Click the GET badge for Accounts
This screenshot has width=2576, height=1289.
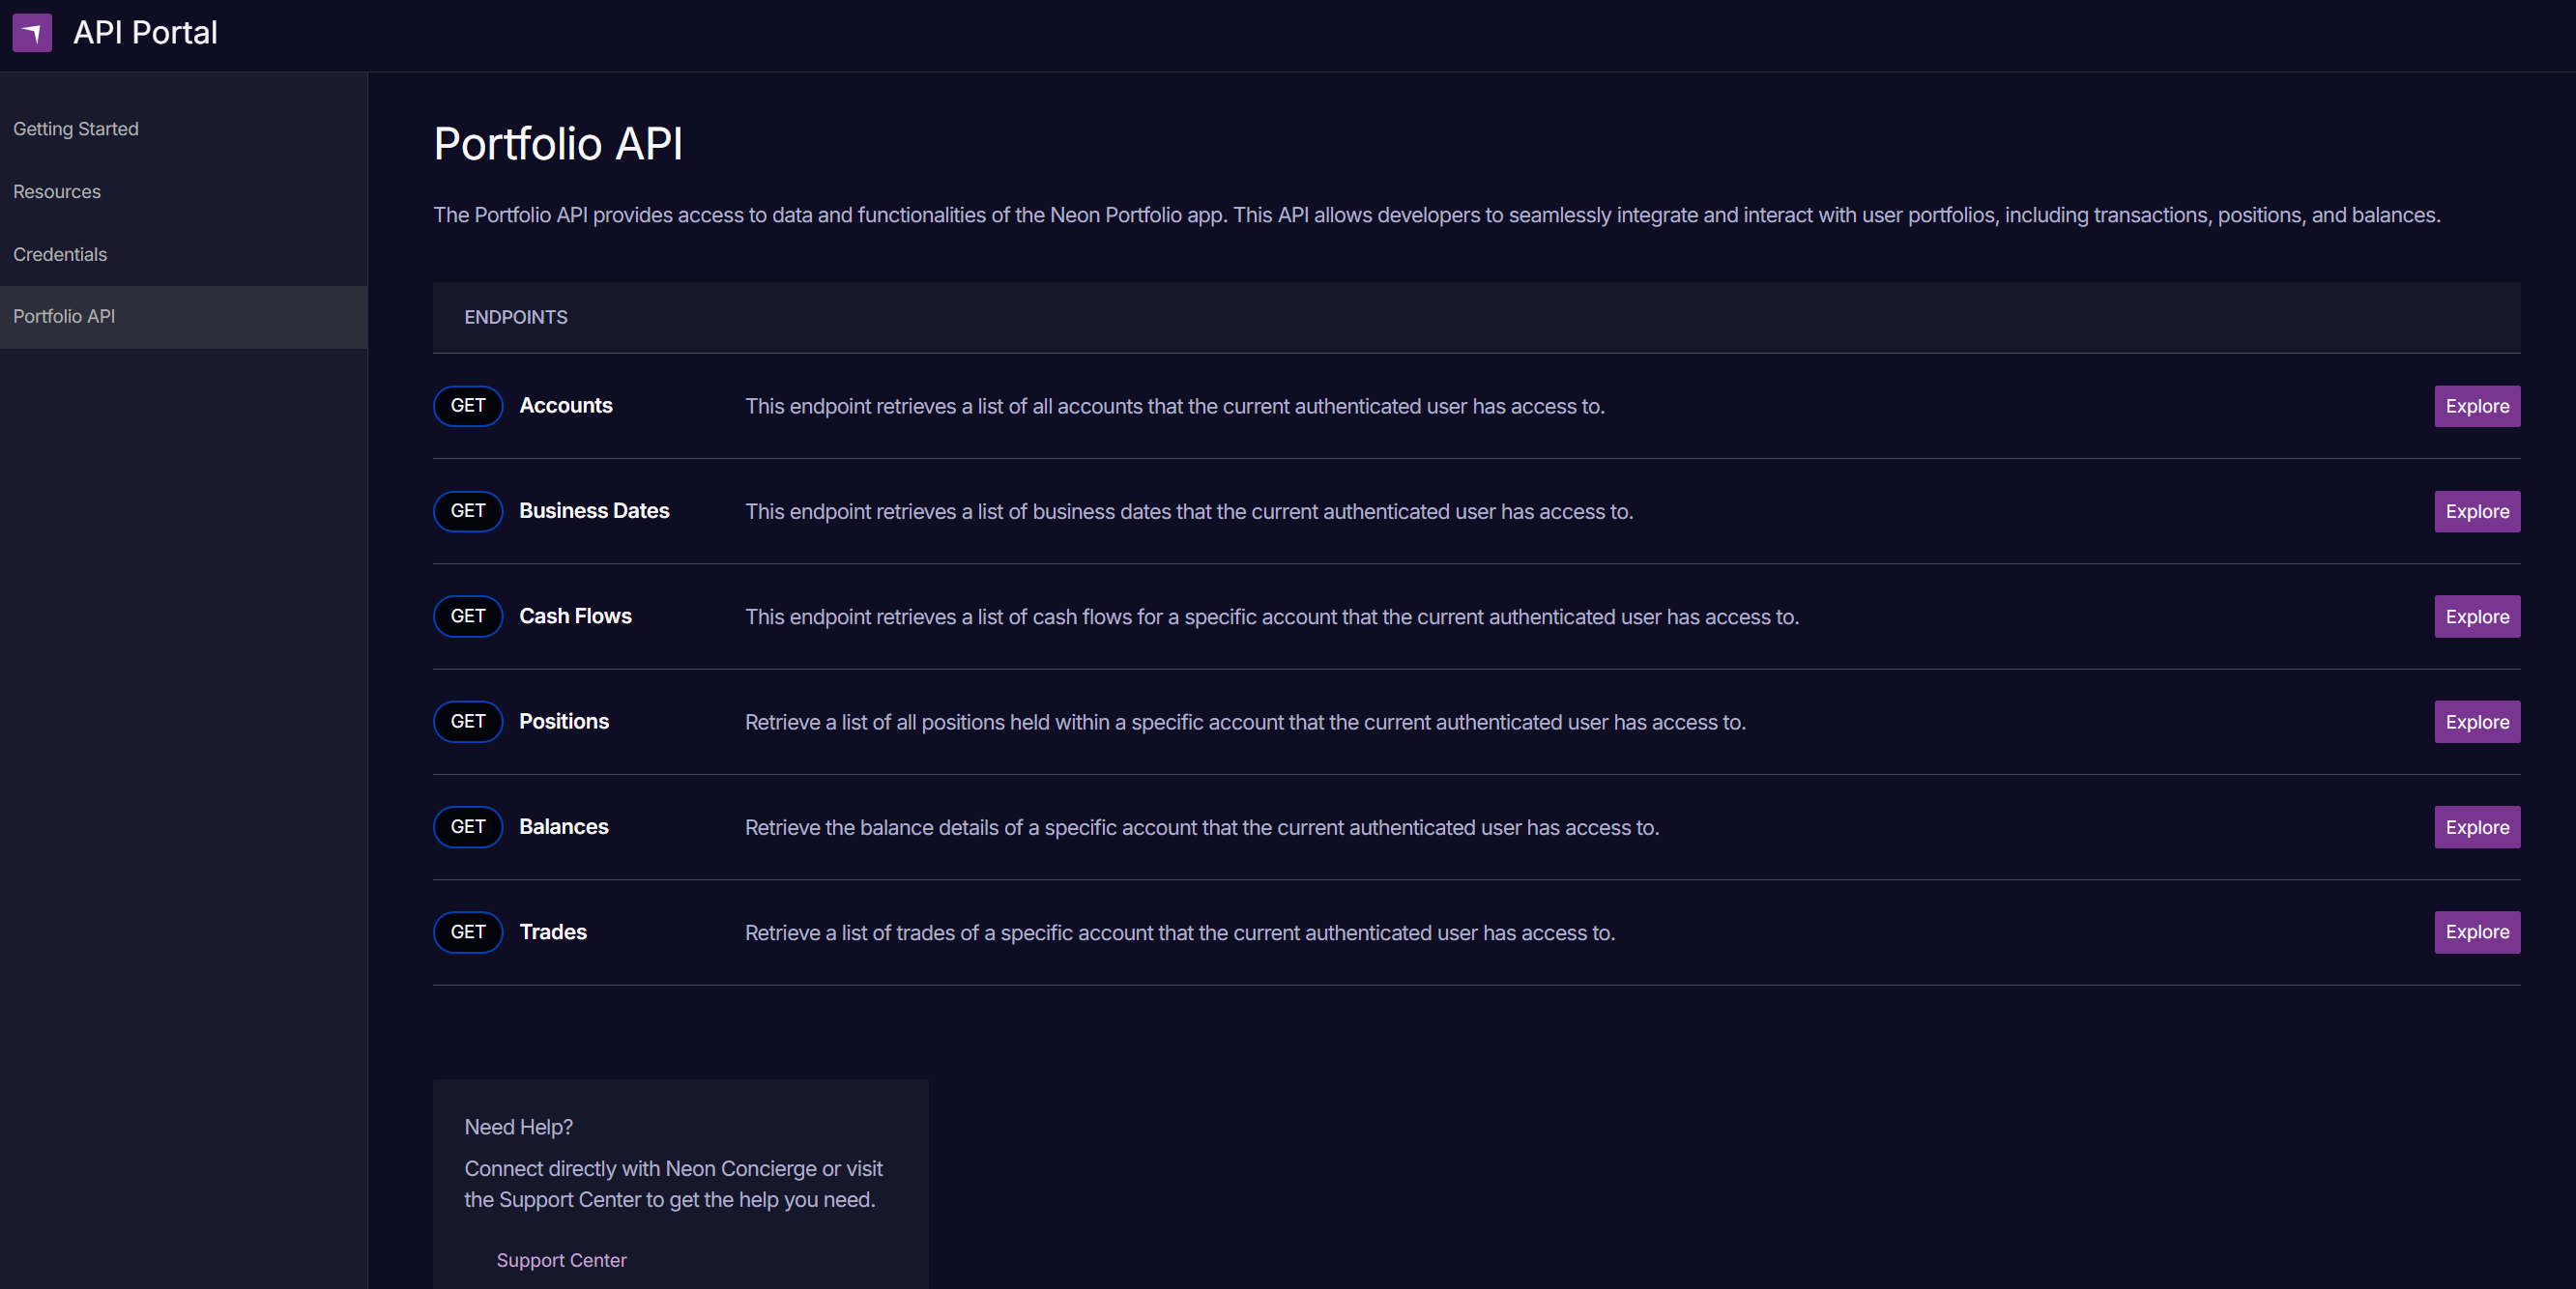point(467,406)
